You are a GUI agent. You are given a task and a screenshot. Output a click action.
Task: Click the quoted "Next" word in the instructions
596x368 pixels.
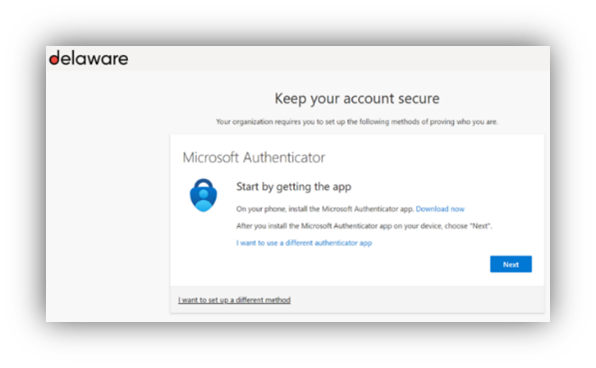(480, 226)
